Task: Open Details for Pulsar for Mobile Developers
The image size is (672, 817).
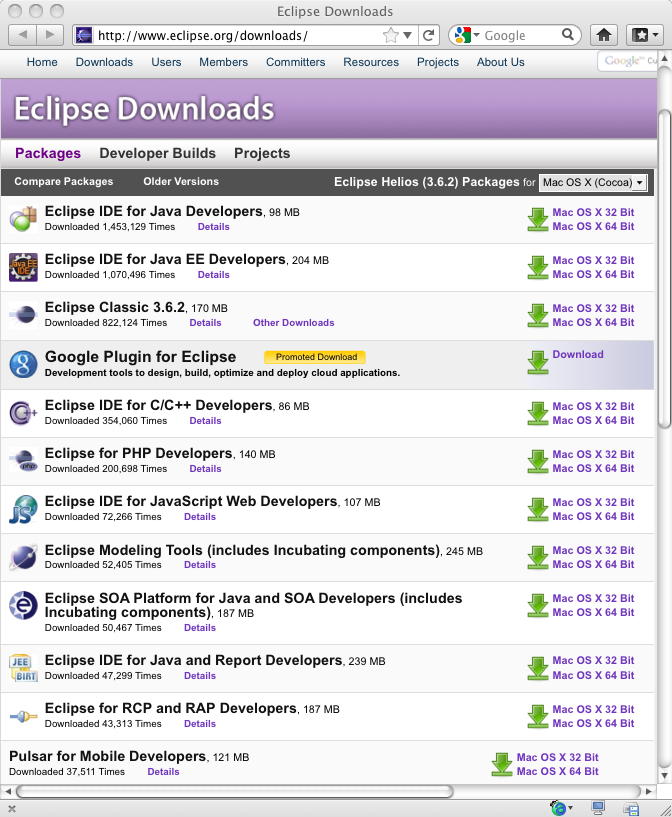Action: (x=164, y=772)
